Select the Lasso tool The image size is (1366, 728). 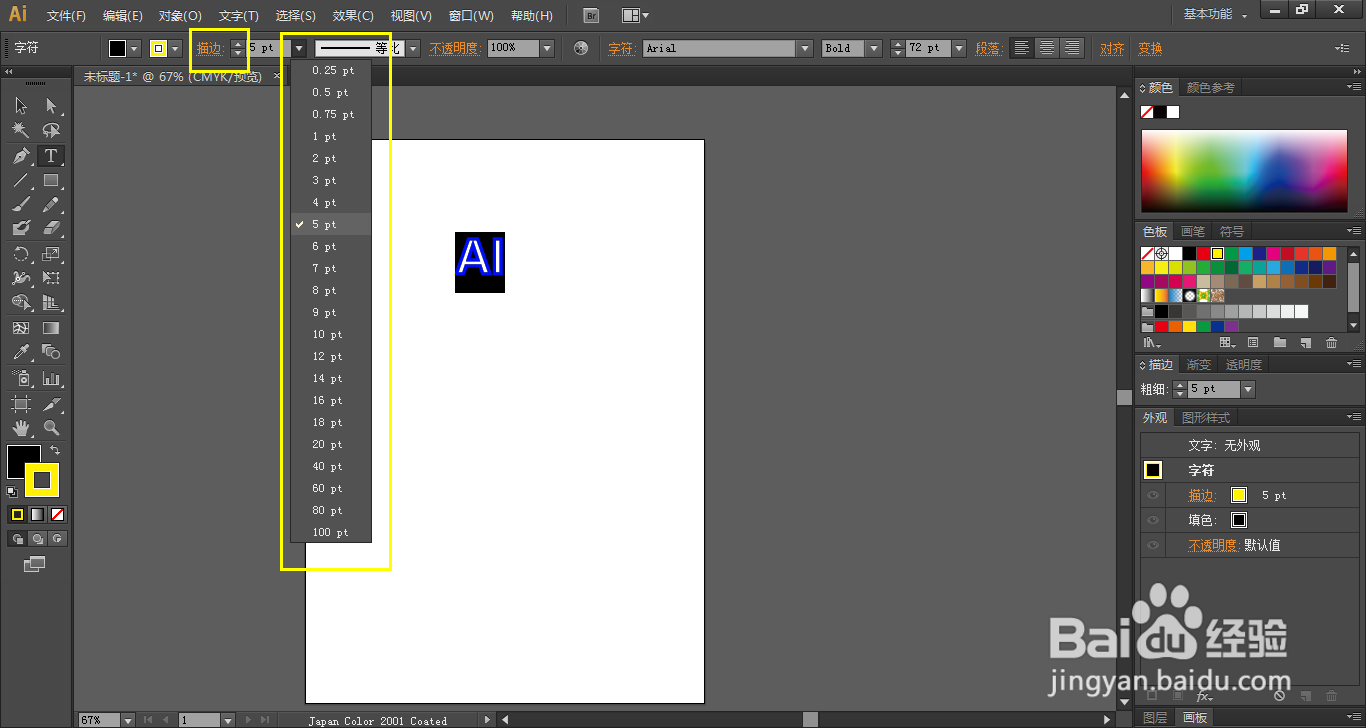click(51, 131)
